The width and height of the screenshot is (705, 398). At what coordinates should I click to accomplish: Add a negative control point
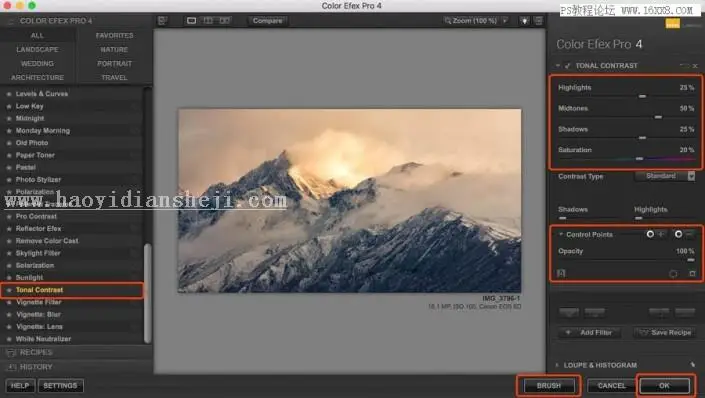click(683, 234)
